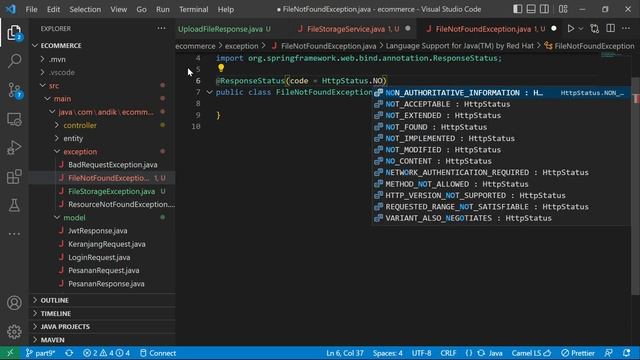Screen dimensions: 640x360
Task: Click the Run Java play button
Action: (571, 29)
